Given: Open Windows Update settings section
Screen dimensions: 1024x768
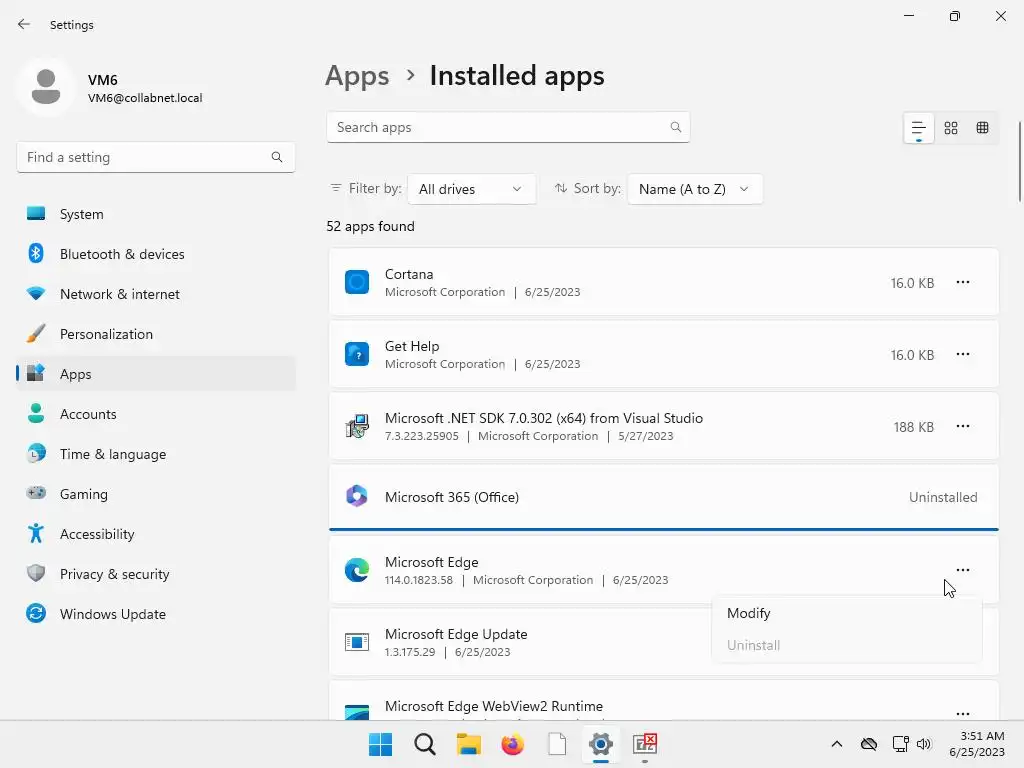Looking at the screenshot, I should coord(112,614).
